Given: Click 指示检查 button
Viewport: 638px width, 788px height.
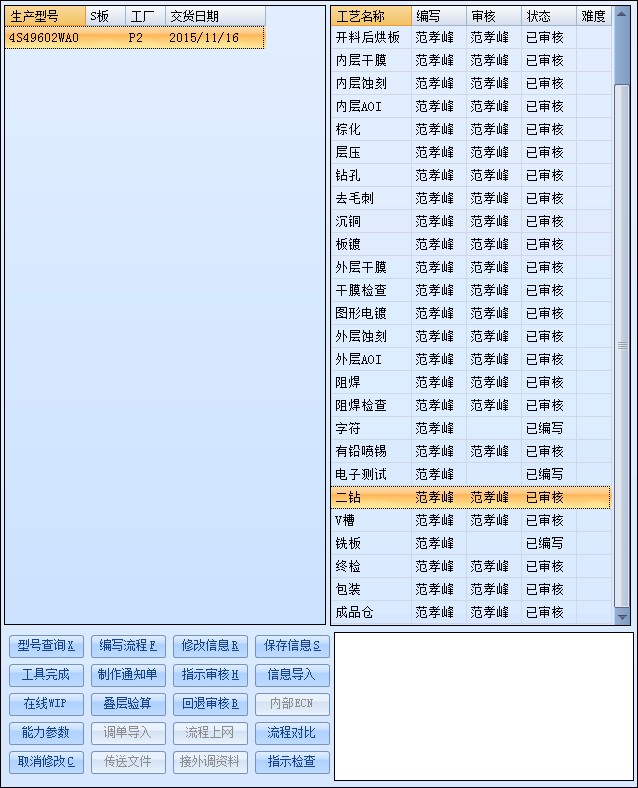Looking at the screenshot, I should [292, 762].
